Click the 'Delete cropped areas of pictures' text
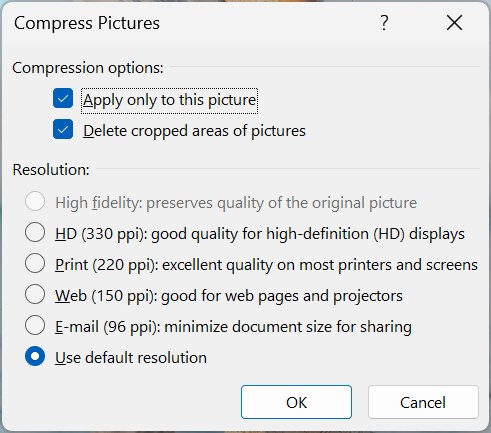The height and width of the screenshot is (433, 491). point(194,131)
